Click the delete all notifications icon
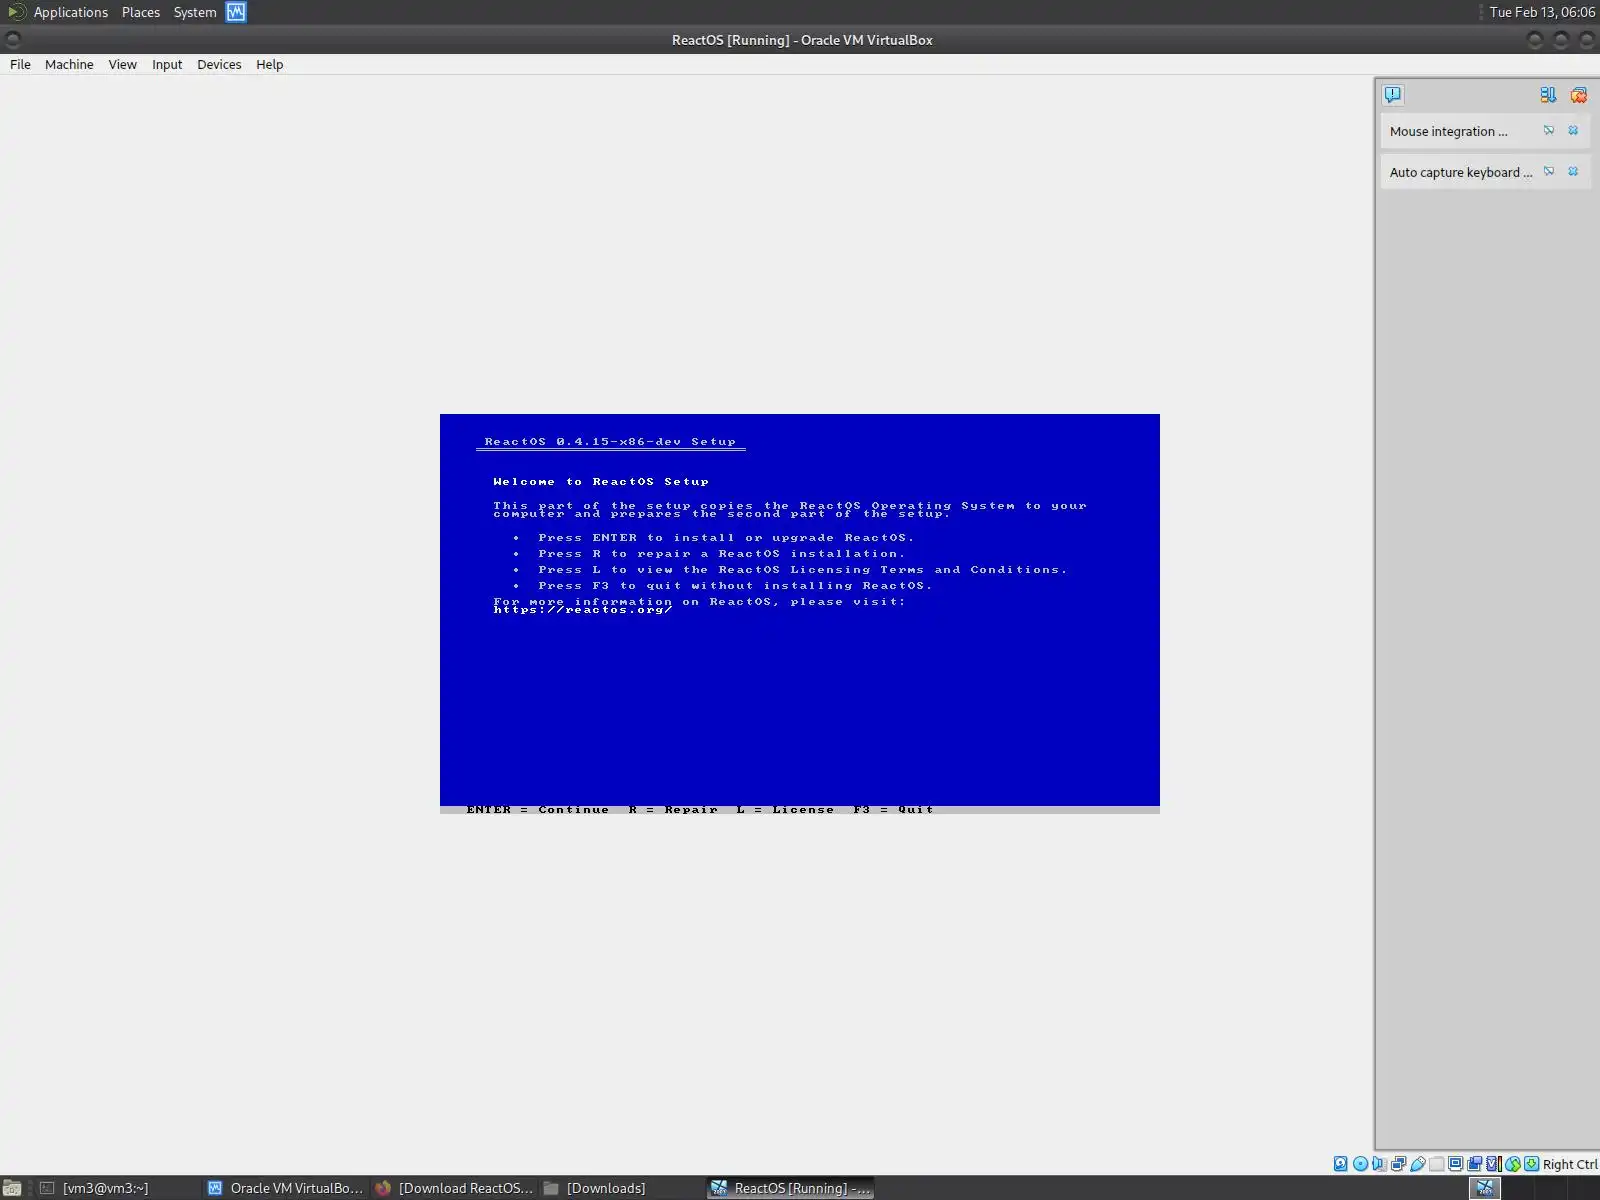Image resolution: width=1600 pixels, height=1200 pixels. [1579, 95]
